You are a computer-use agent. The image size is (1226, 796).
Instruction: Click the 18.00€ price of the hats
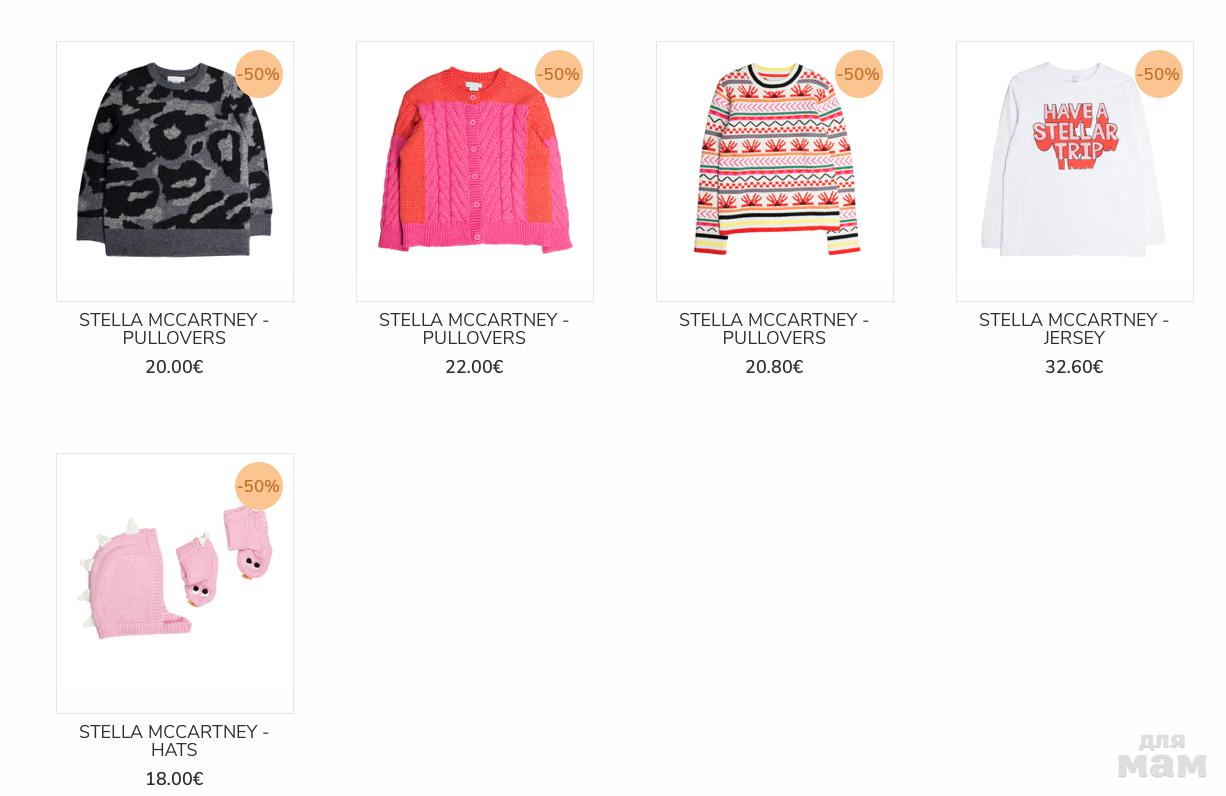tap(174, 779)
